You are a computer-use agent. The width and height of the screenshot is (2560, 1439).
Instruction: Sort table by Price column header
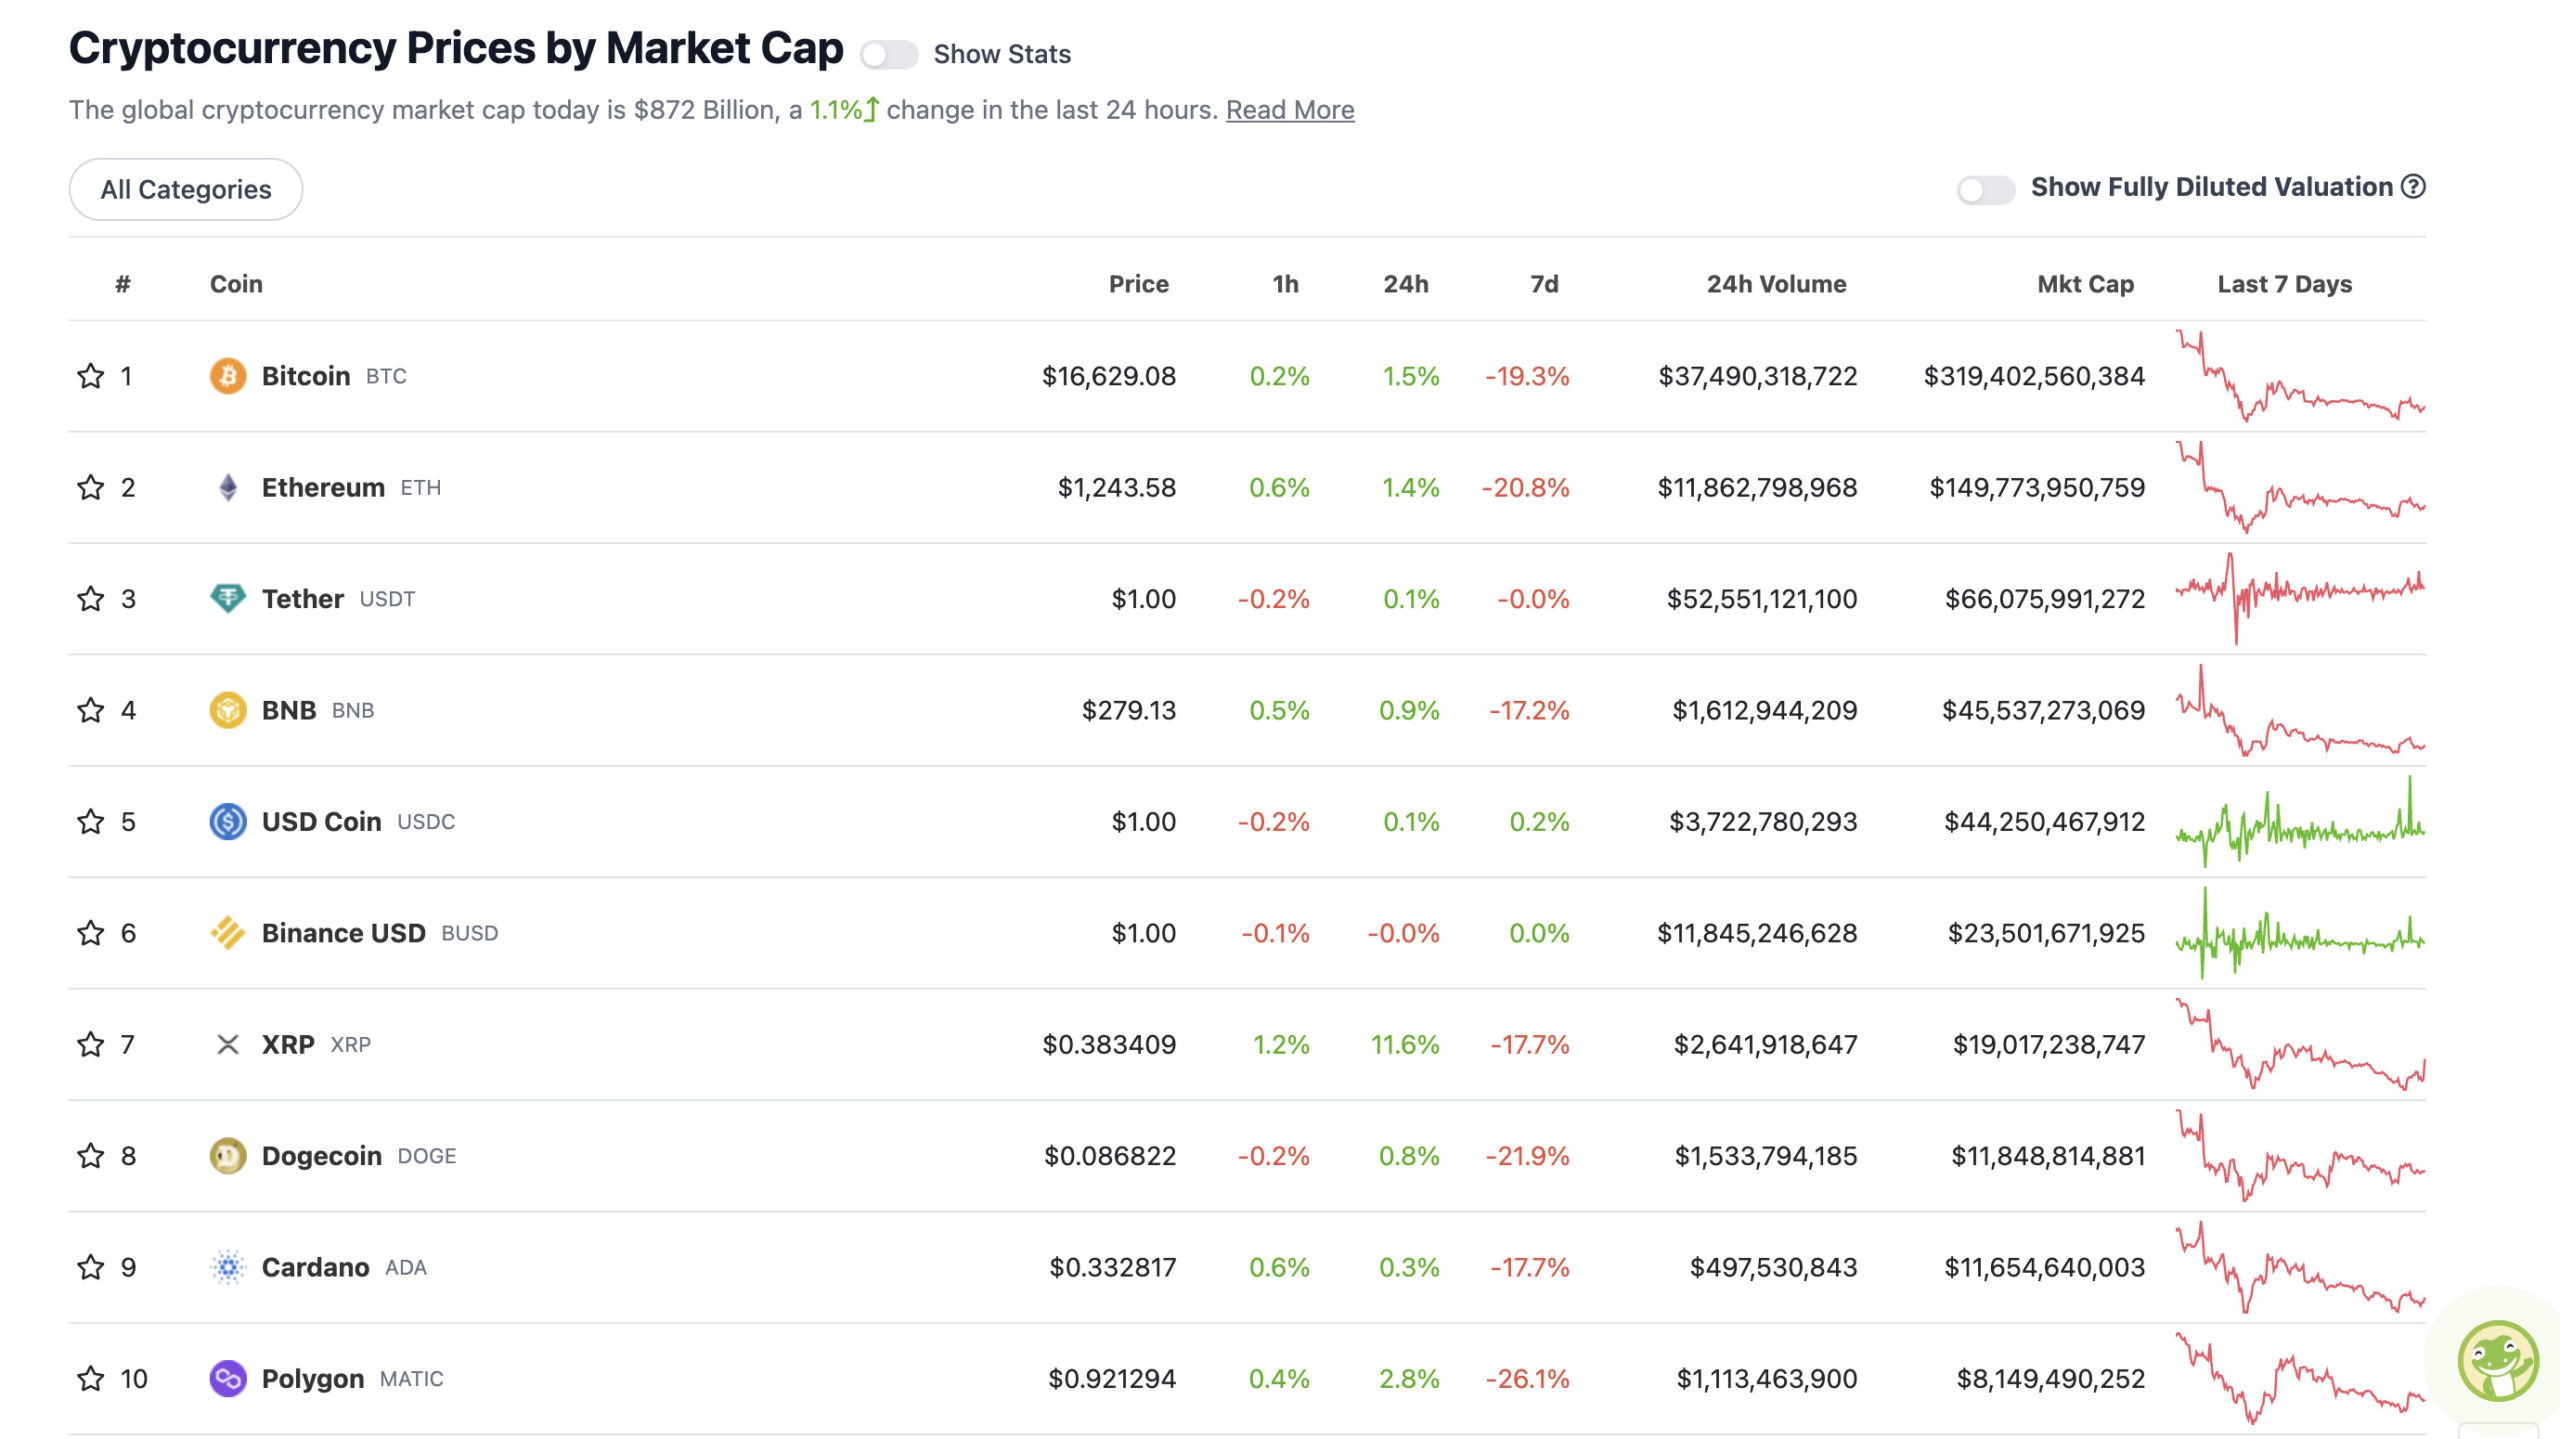tap(1138, 284)
